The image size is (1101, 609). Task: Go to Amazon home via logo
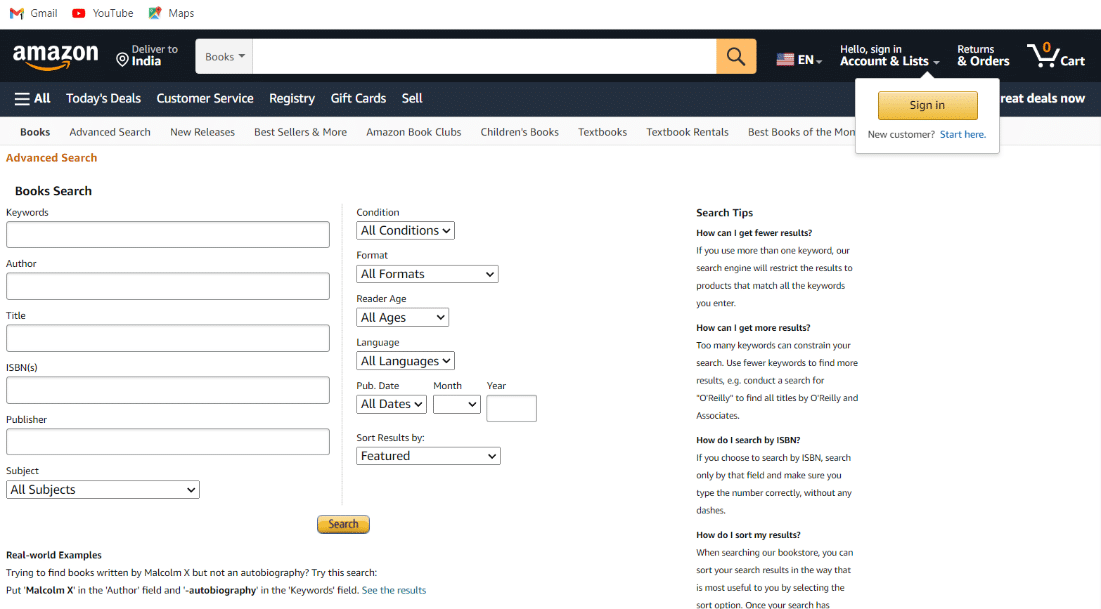click(55, 57)
